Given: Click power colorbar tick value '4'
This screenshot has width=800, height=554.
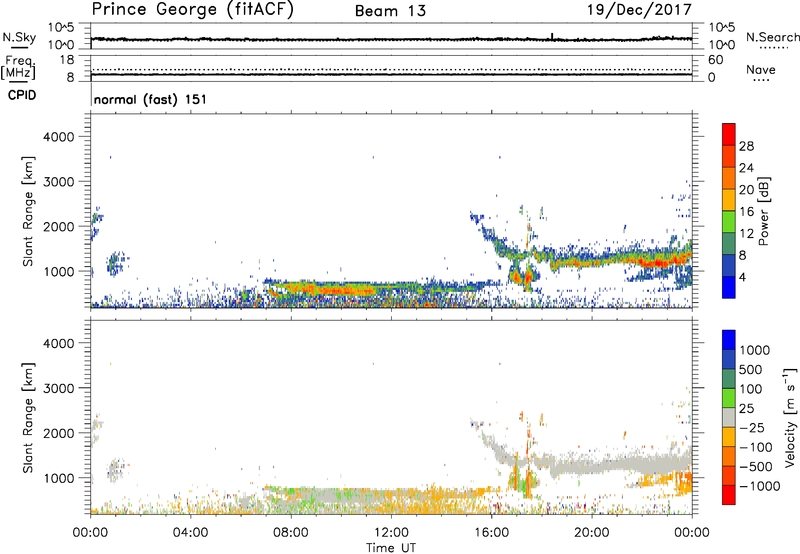Looking at the screenshot, I should click(743, 278).
